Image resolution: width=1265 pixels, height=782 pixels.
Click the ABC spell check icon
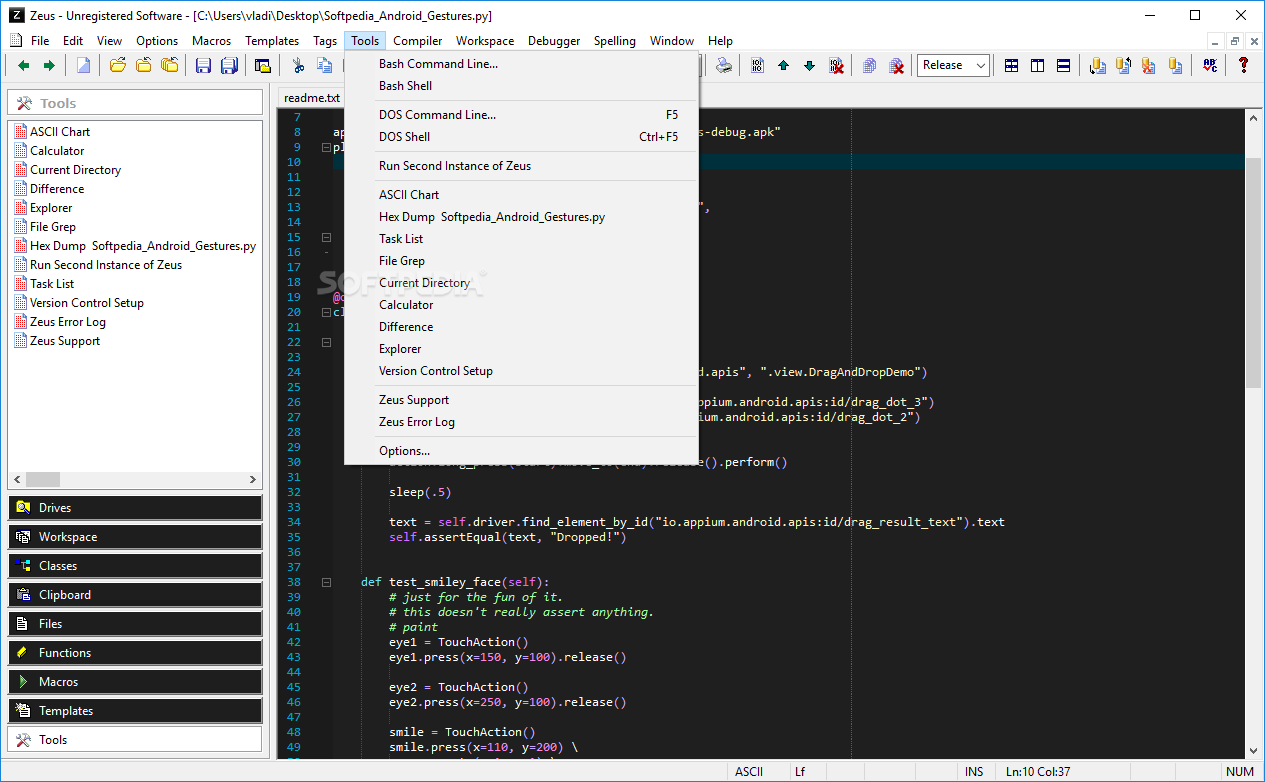tap(1210, 66)
